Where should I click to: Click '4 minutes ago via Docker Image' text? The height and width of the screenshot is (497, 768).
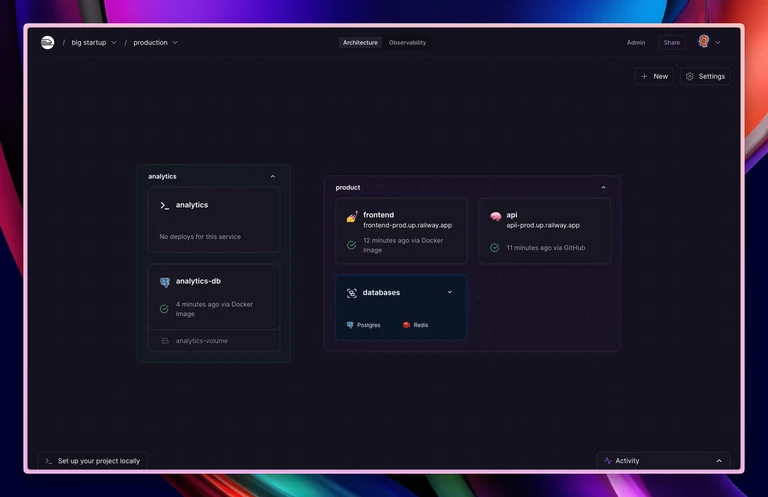tap(214, 309)
